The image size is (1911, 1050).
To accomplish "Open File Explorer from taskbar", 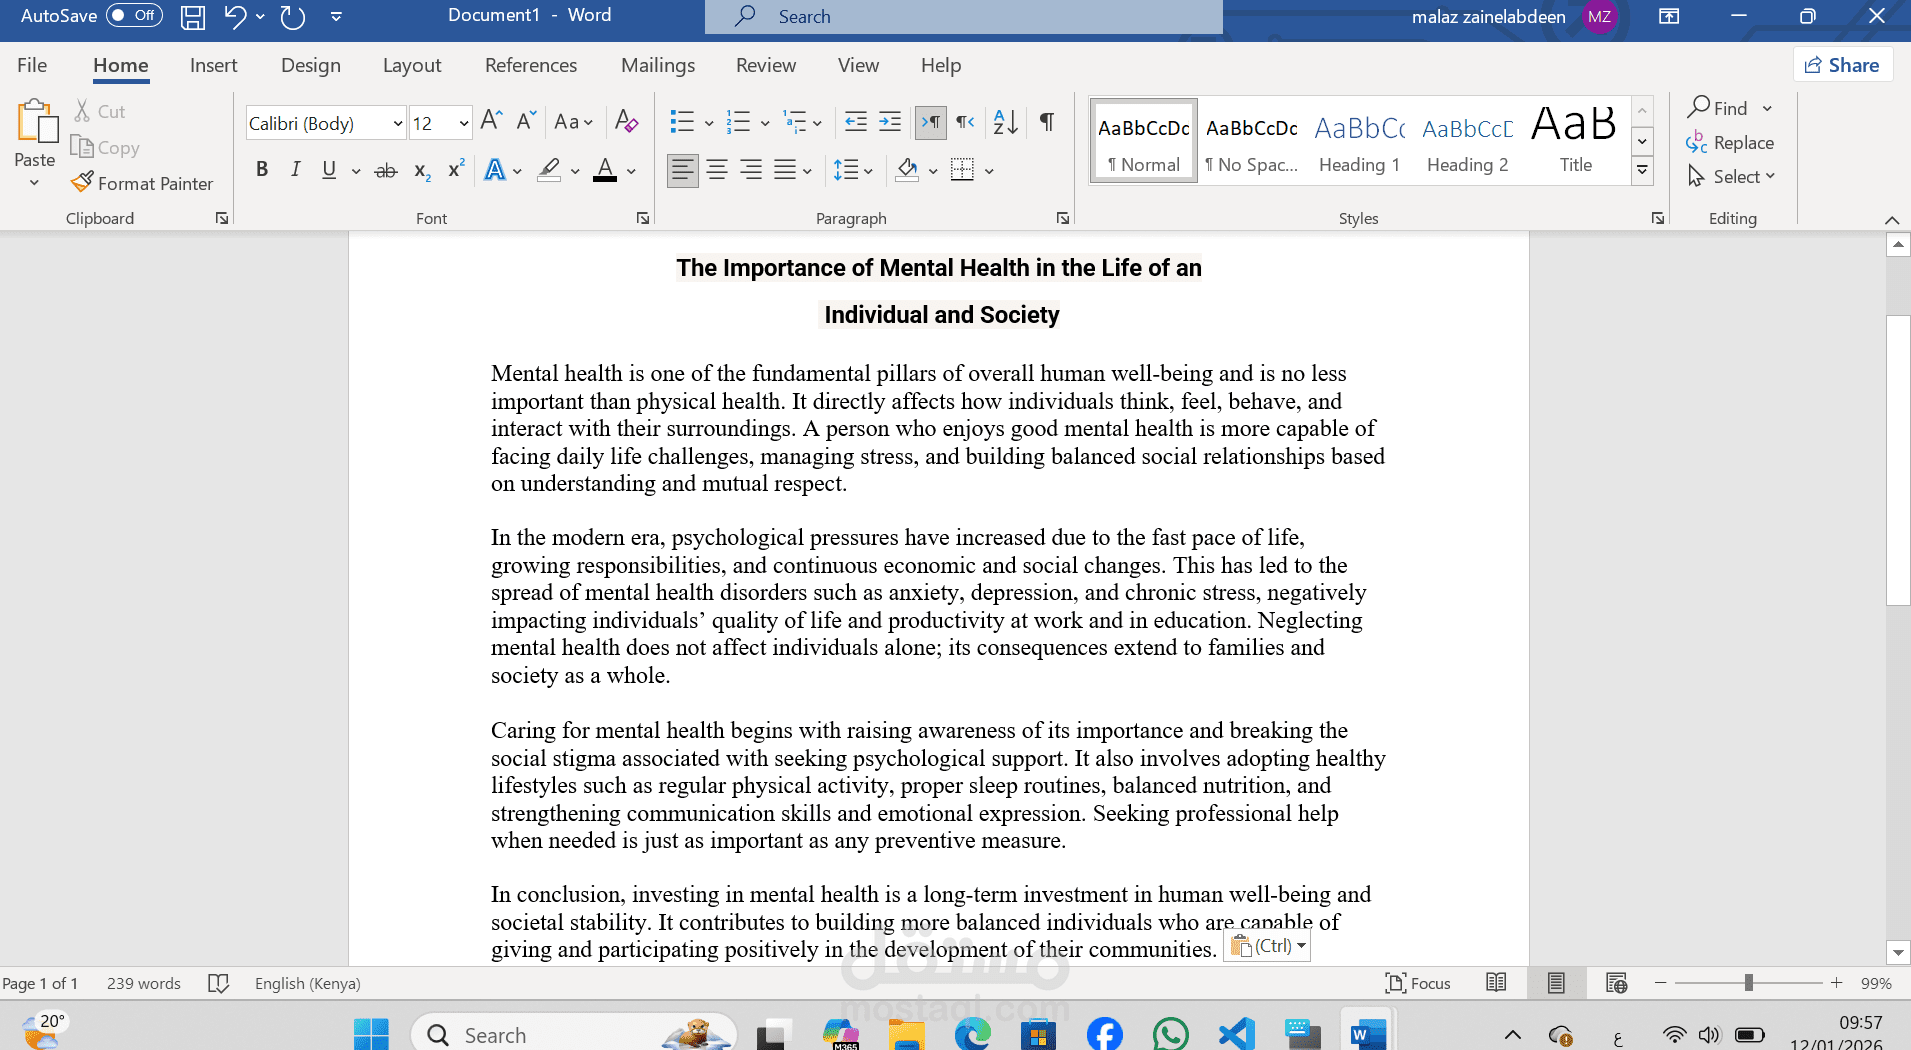I will point(907,1035).
